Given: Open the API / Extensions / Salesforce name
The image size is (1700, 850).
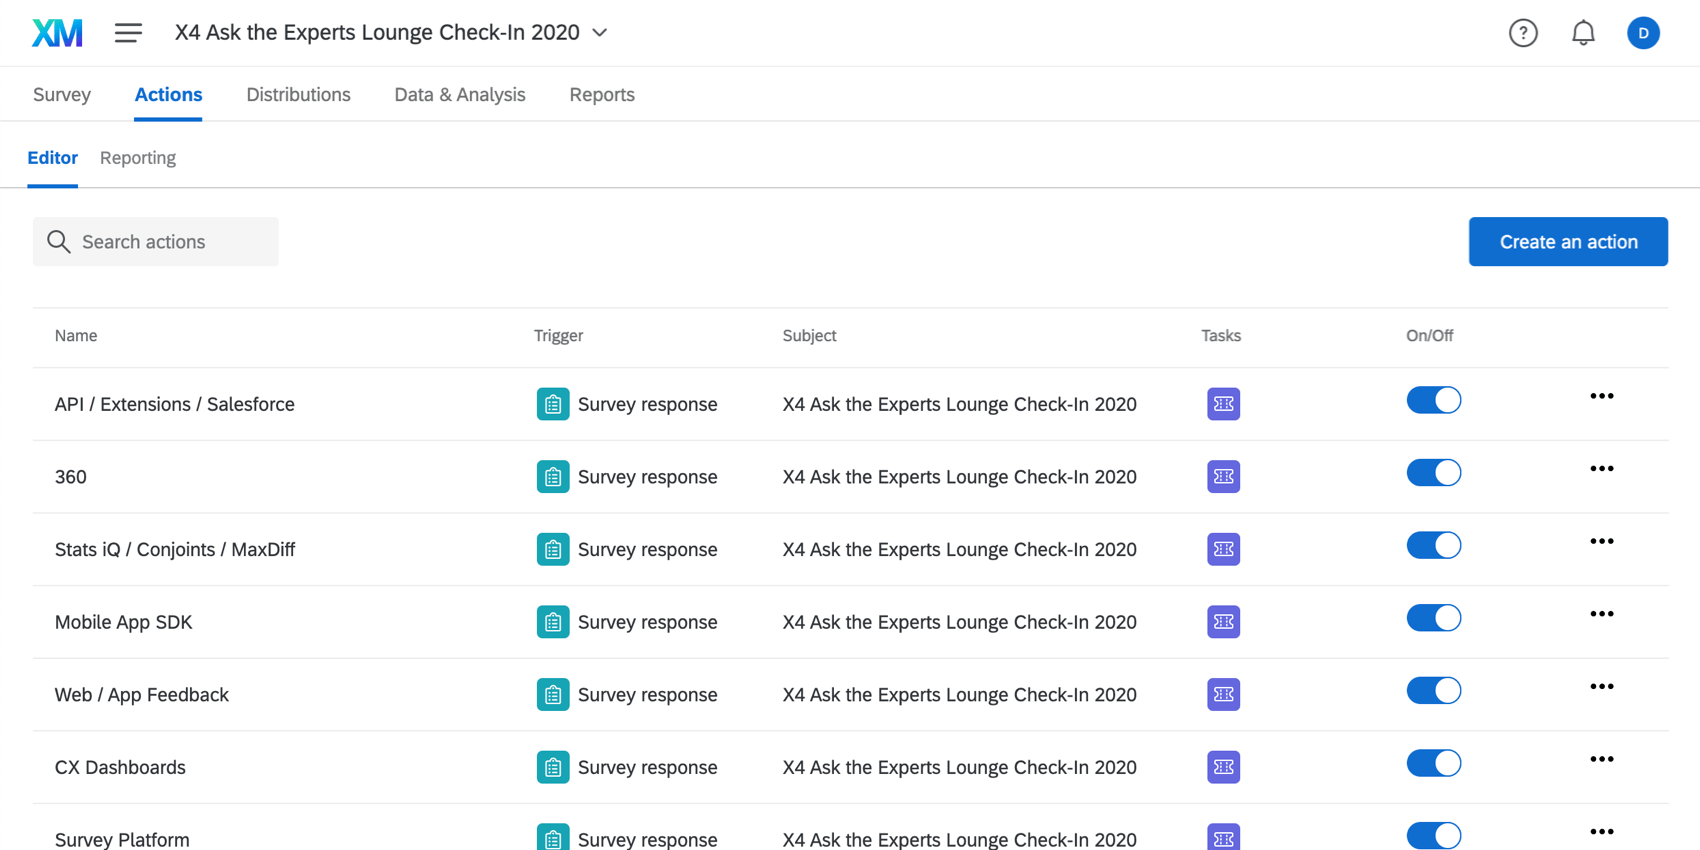Looking at the screenshot, I should pyautogui.click(x=175, y=404).
